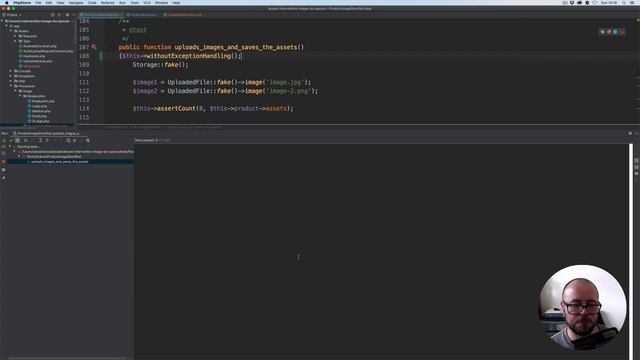Open the red-highlighted file in Types folder
The height and width of the screenshot is (360, 640).
pyautogui.click(x=31, y=66)
